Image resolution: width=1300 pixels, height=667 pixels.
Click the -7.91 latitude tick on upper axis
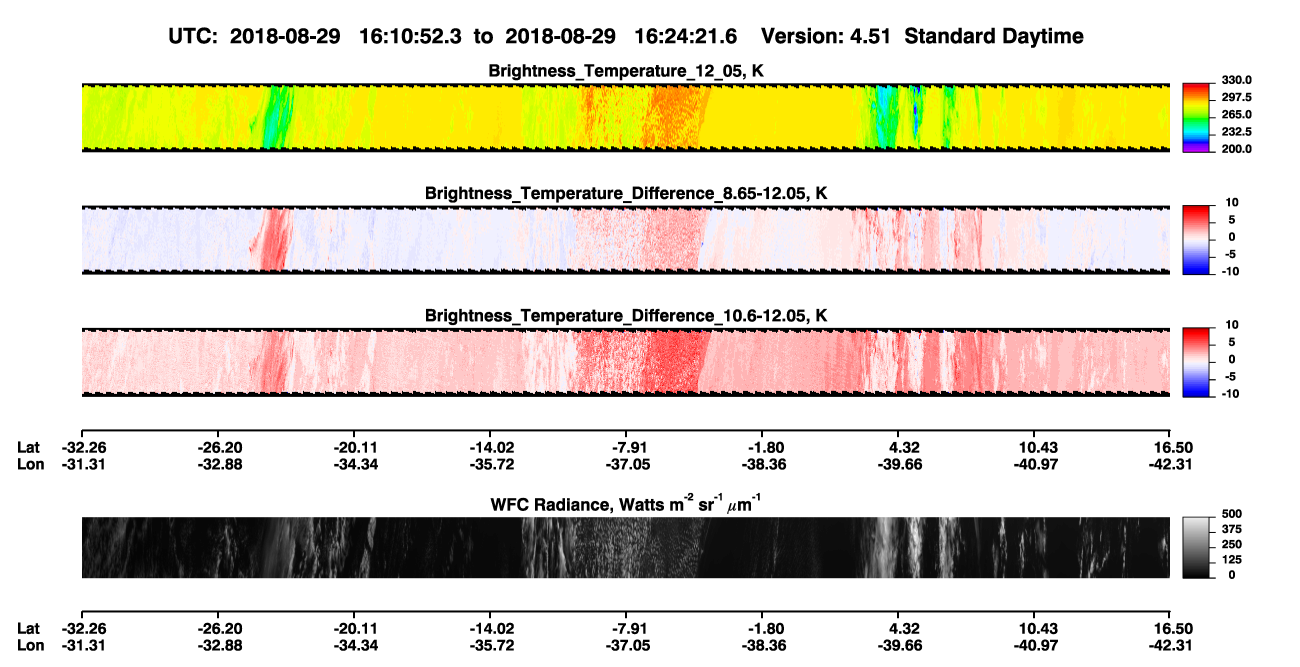point(630,448)
